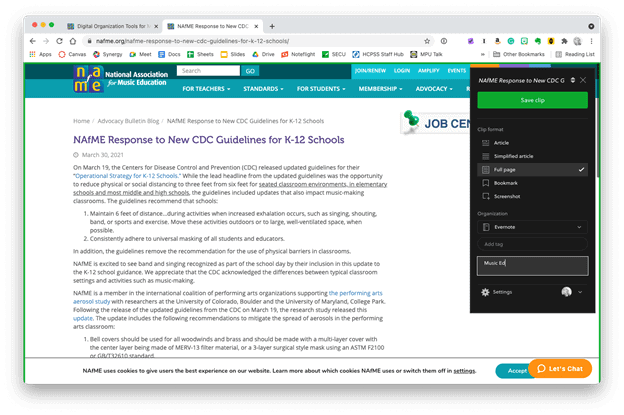Open the Docs bookmark

point(169,54)
